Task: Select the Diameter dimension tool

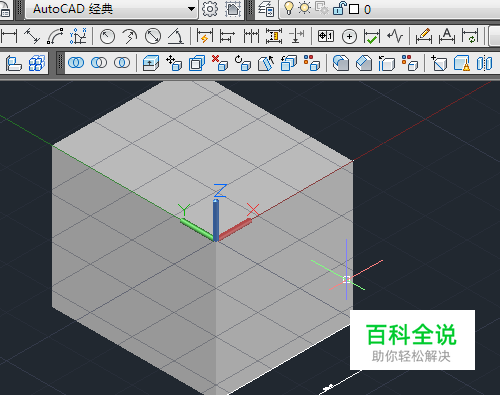Action: pos(153,36)
